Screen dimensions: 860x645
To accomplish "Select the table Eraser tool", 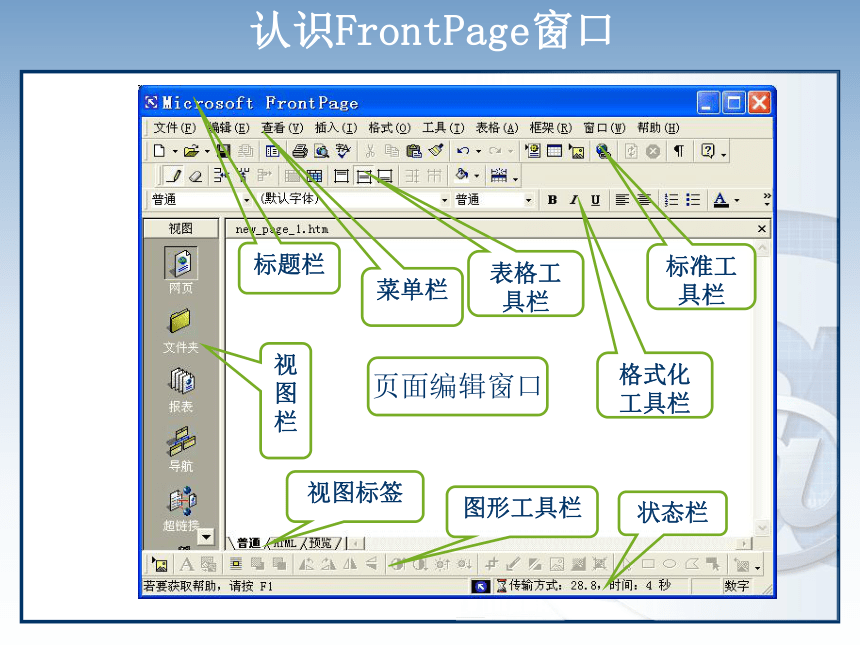I will (x=196, y=176).
